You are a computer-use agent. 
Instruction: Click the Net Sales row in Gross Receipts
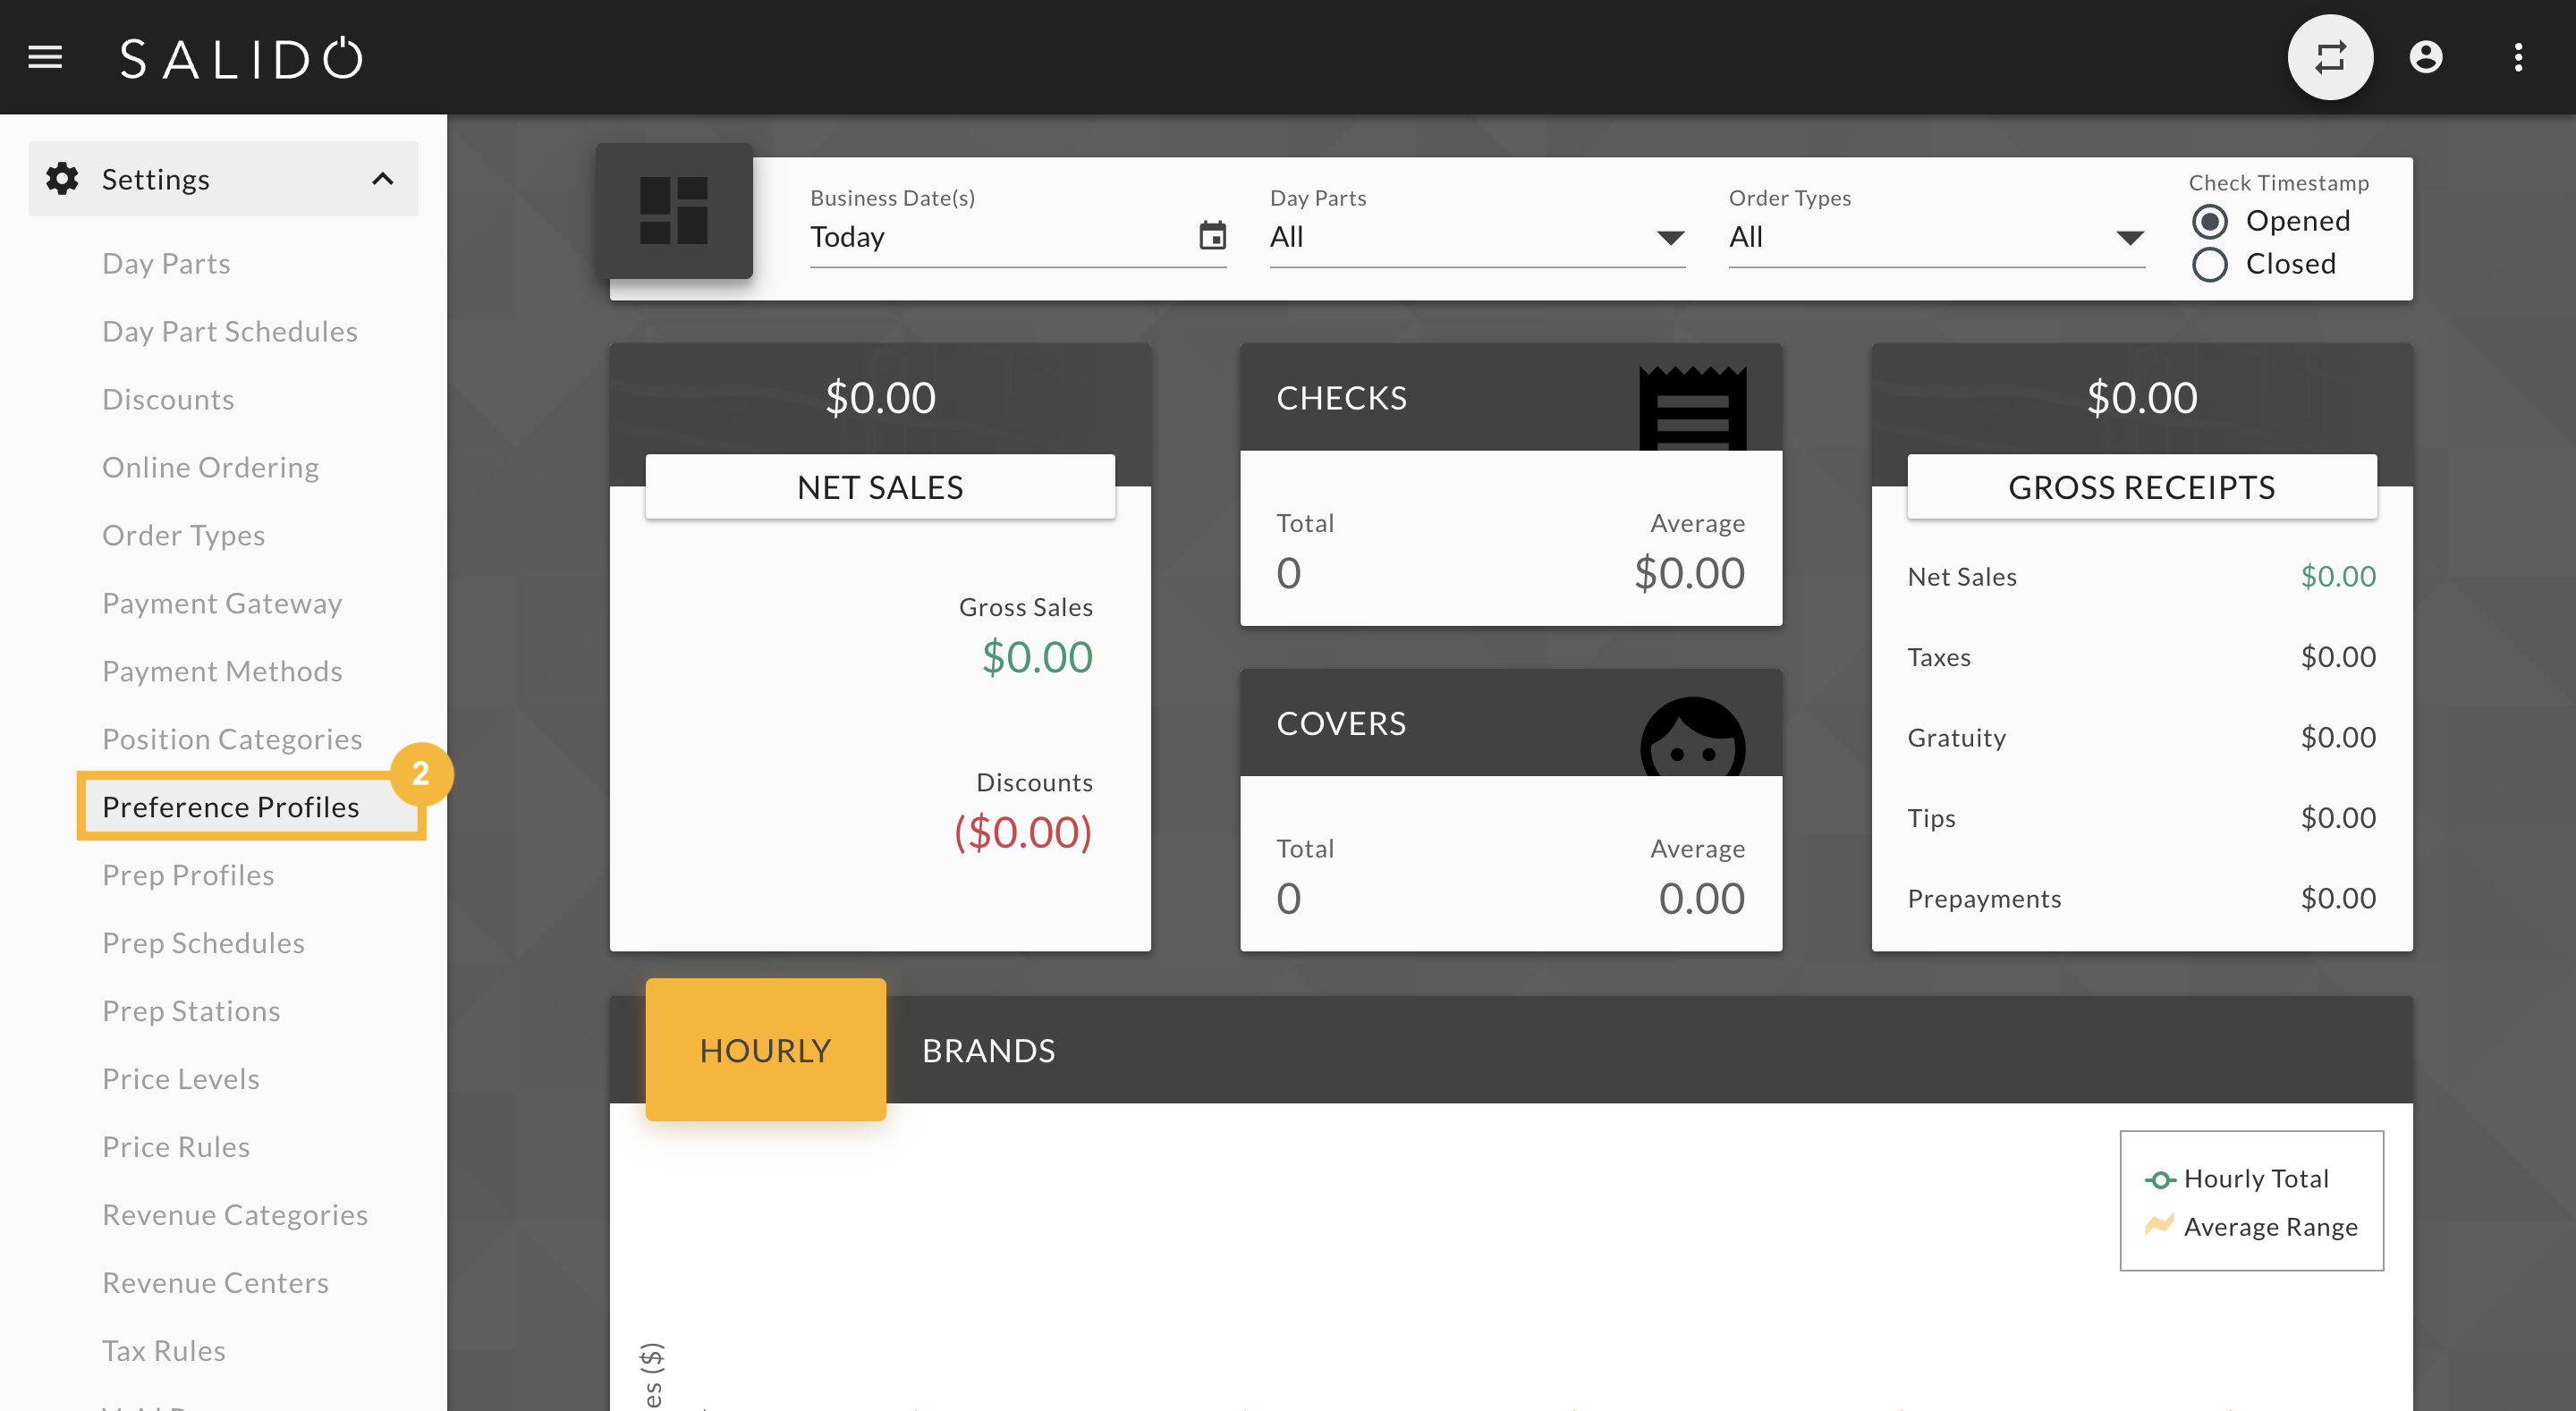tap(2141, 577)
